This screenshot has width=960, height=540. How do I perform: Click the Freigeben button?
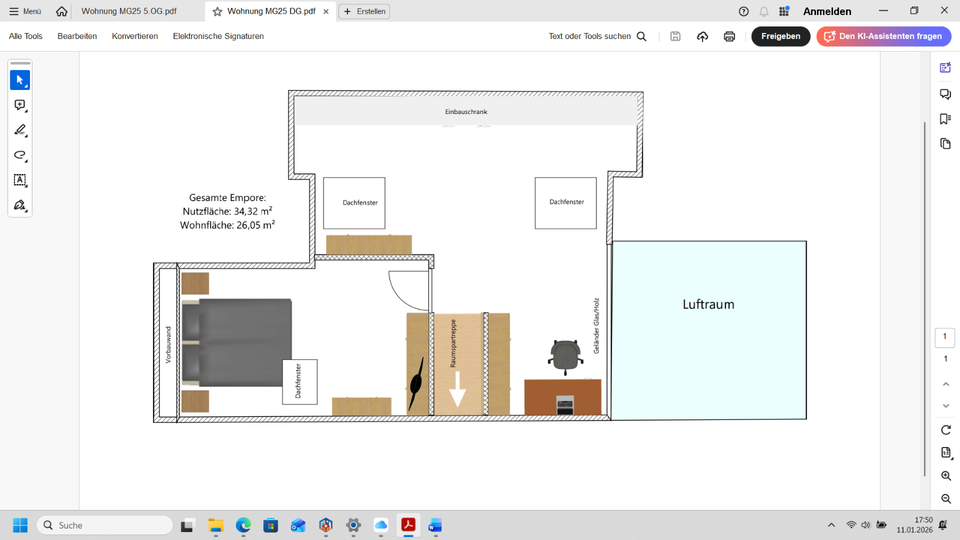click(780, 36)
